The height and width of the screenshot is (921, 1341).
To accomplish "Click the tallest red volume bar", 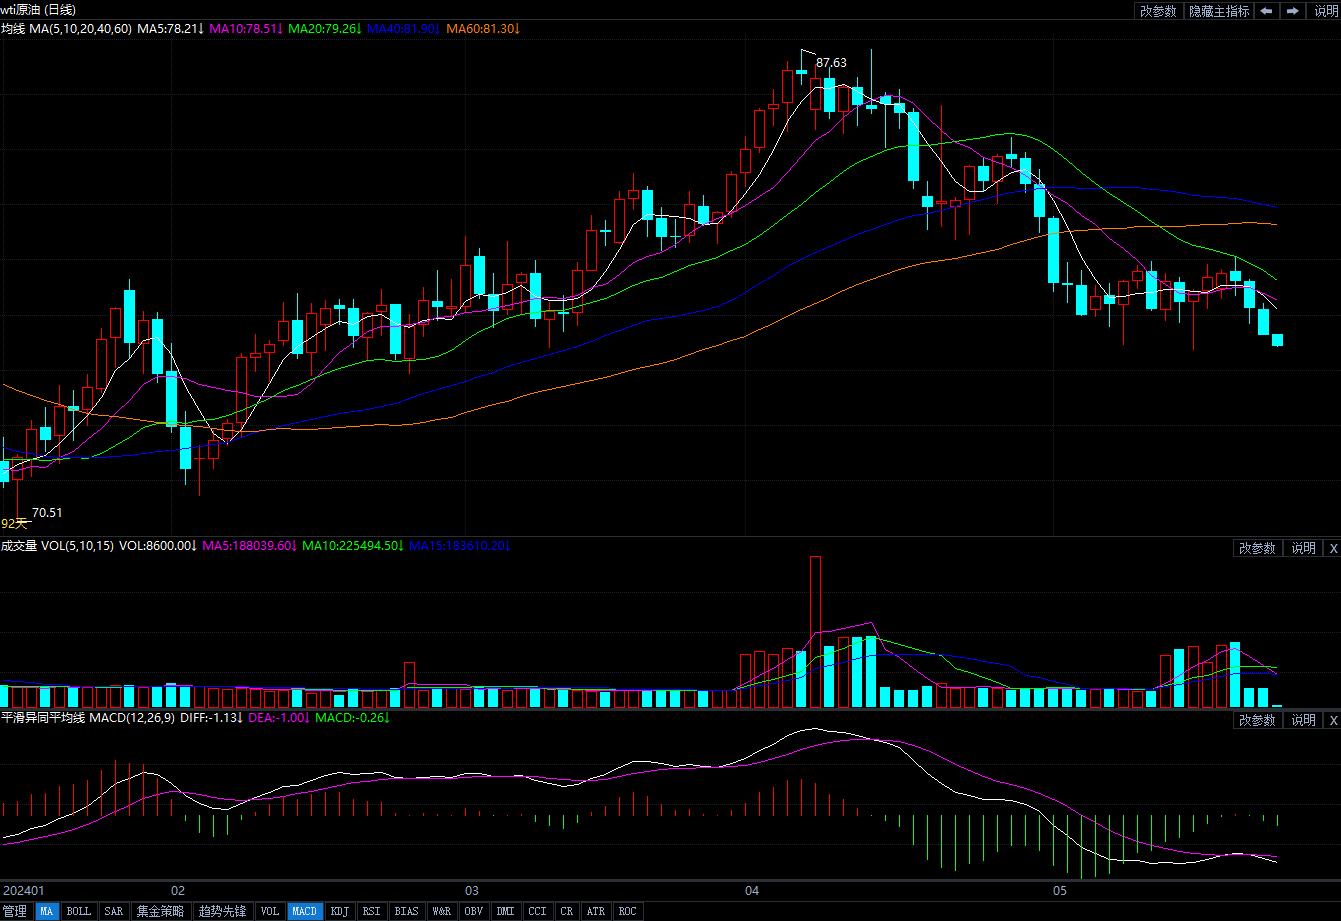I will click(x=815, y=632).
